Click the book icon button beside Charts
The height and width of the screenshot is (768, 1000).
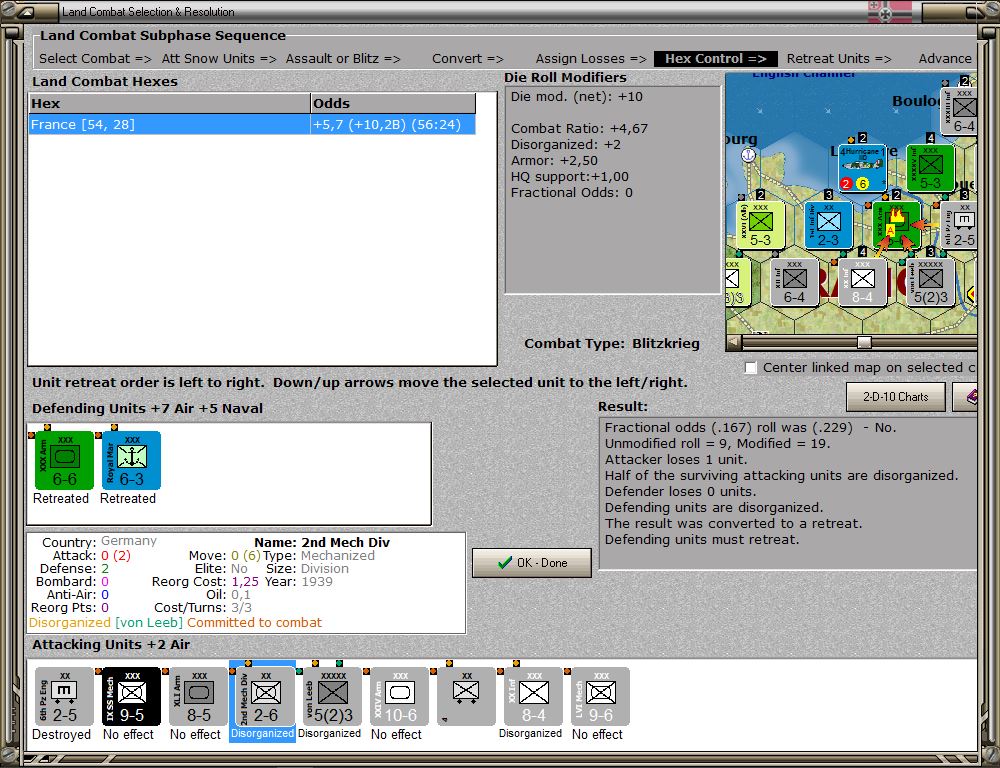966,397
